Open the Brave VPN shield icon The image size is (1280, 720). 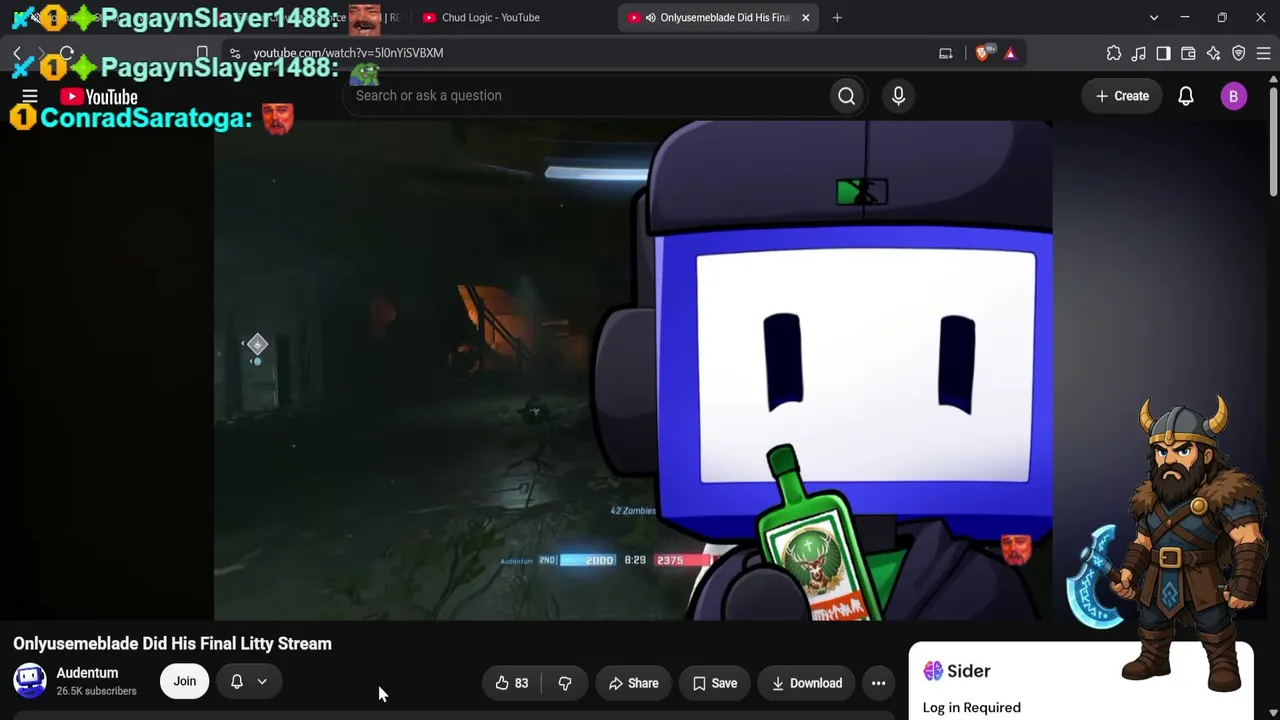click(x=1238, y=53)
